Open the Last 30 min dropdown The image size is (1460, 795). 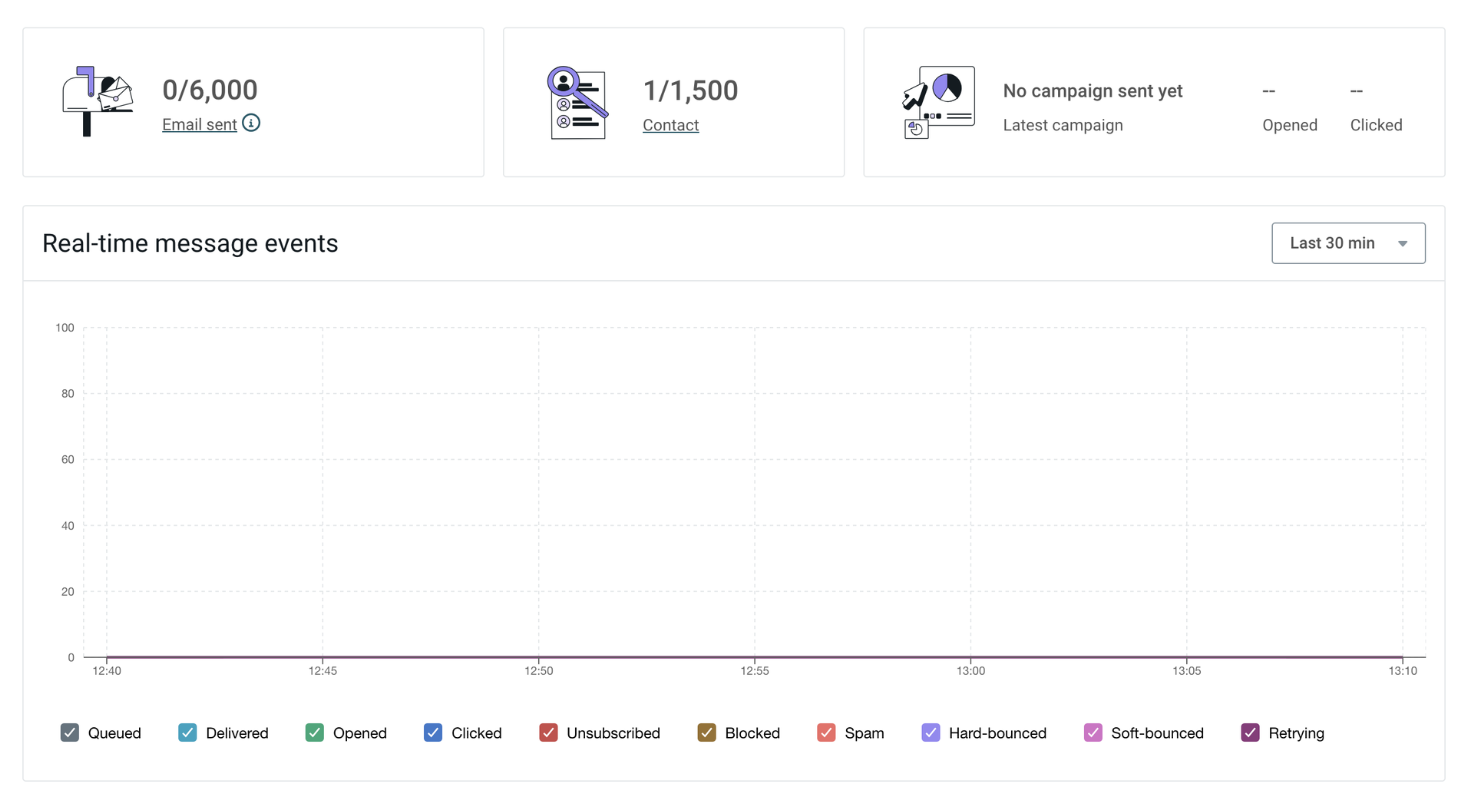1348,243
